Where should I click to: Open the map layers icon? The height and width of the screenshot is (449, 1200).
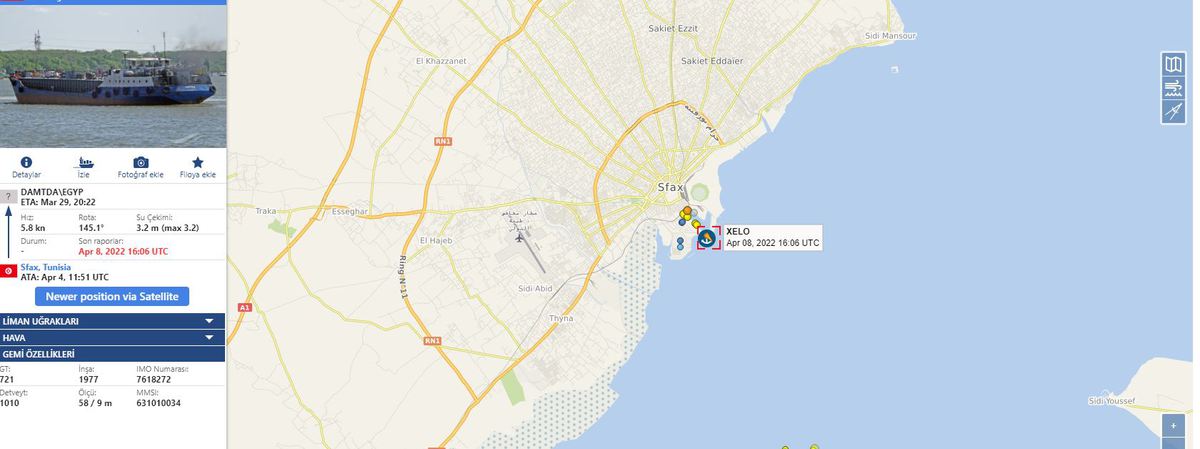coord(1173,64)
